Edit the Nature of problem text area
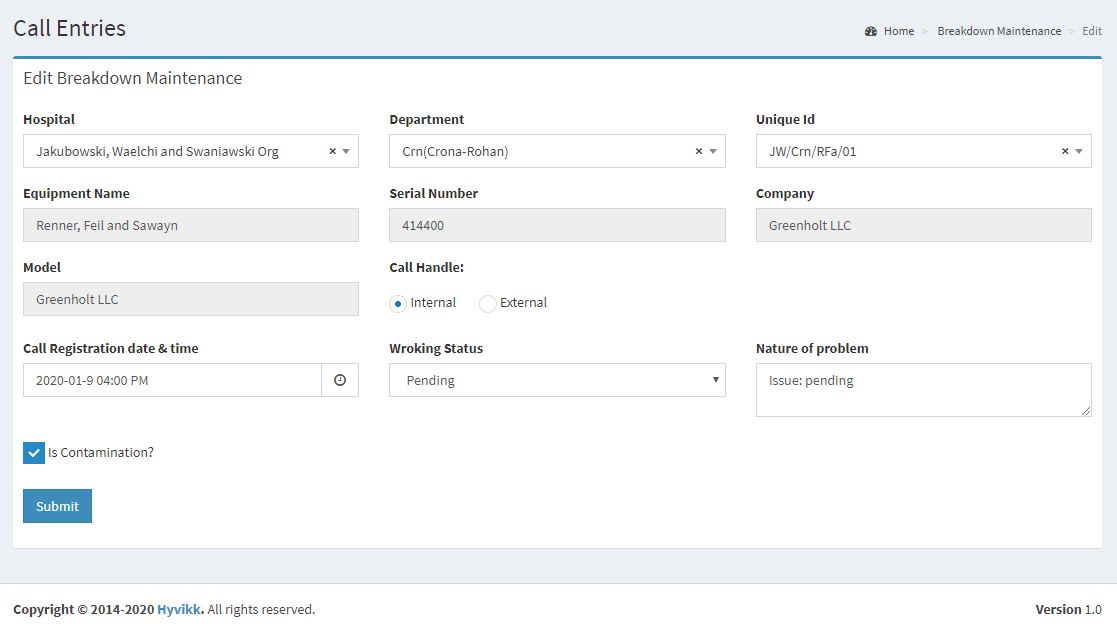This screenshot has width=1117, height=631. (923, 389)
